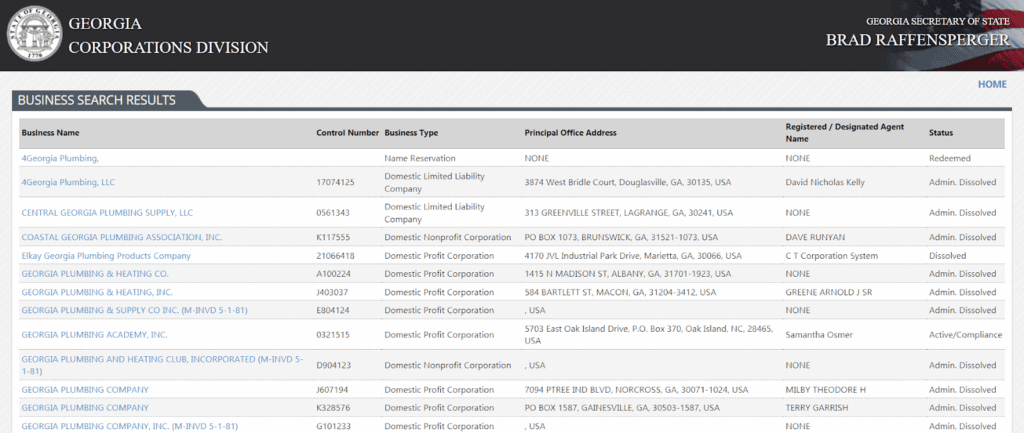Open GEORGIA PLUMBING & SUPPLY CO INC. entry
The image size is (1024, 433).
[133, 311]
